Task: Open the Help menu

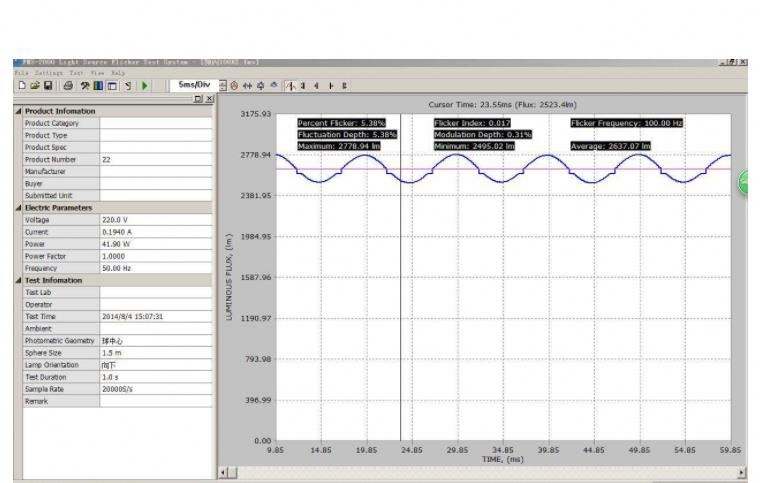Action: pos(118,73)
